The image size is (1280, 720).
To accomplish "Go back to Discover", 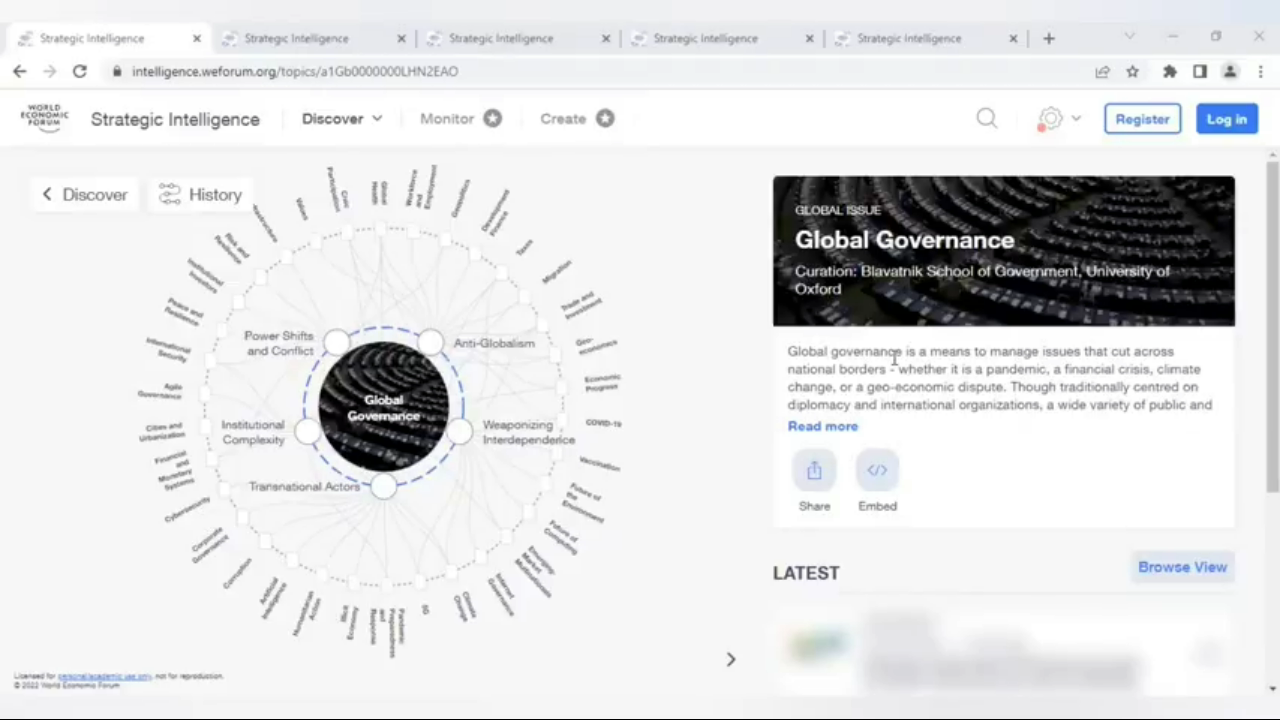I will [85, 195].
